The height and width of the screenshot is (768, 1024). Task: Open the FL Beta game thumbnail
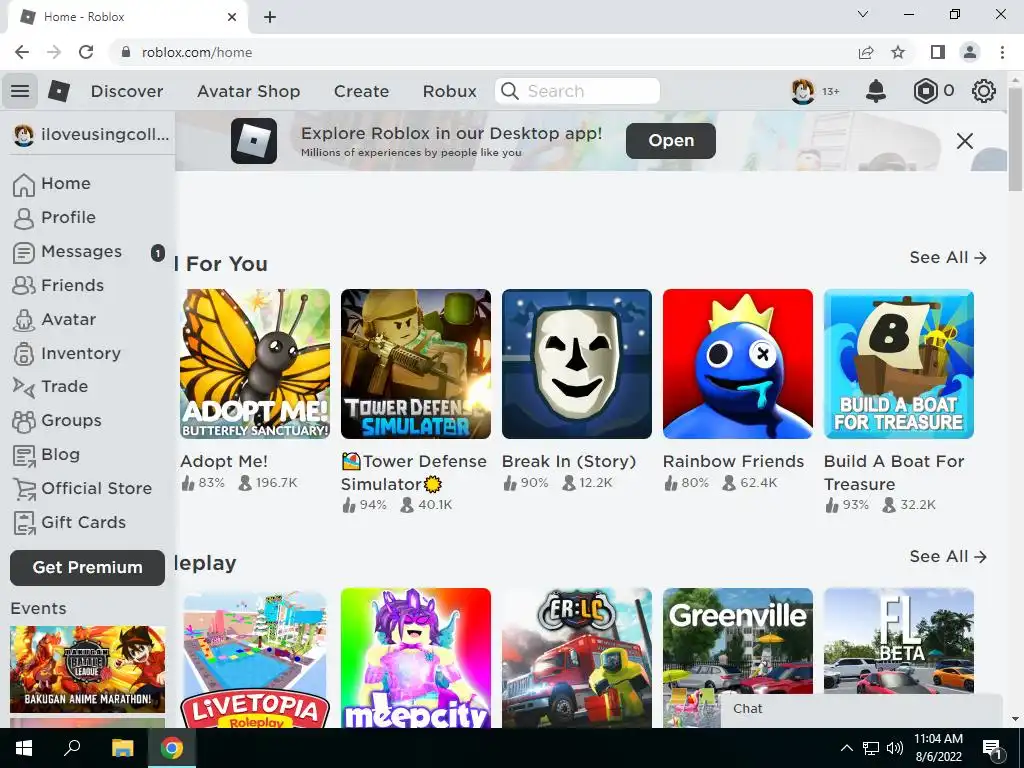tap(899, 640)
